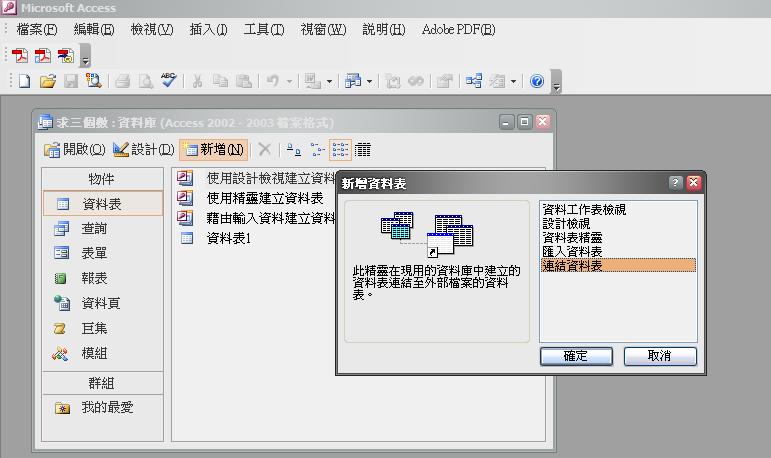The height and width of the screenshot is (458, 771).
Task: Select 資料表精靈 in dialog list
Action: tap(618, 238)
